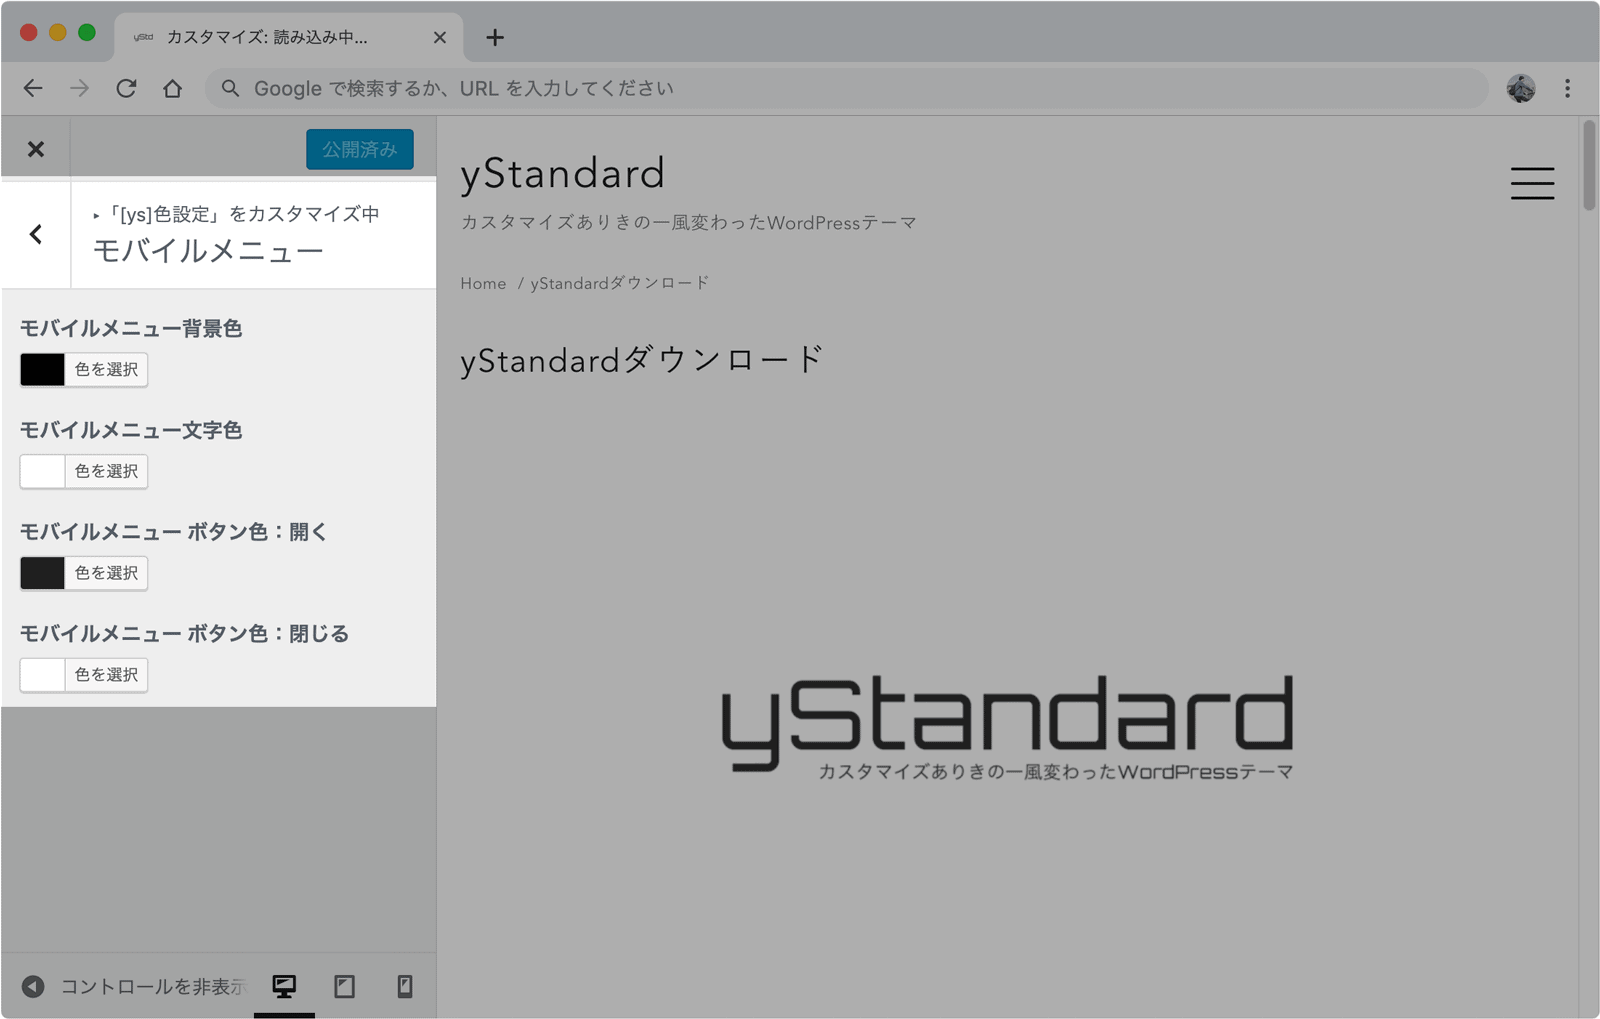Click the white ボタン色:閉じる color swatch

tap(43, 675)
